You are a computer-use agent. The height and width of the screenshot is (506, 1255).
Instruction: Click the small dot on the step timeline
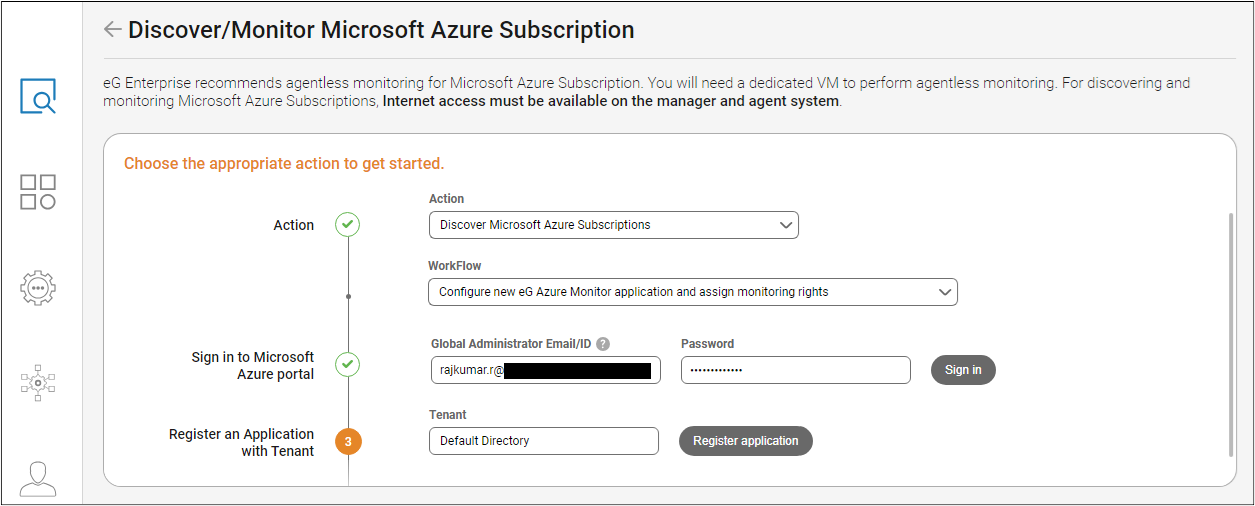click(348, 297)
